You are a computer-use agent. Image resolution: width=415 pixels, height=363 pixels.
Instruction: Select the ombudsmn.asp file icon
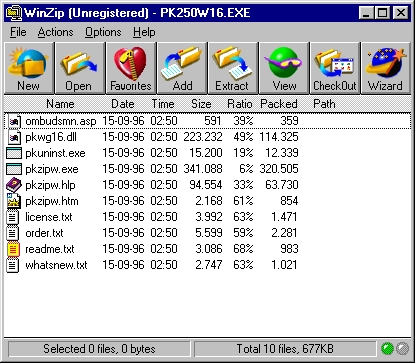(x=14, y=121)
